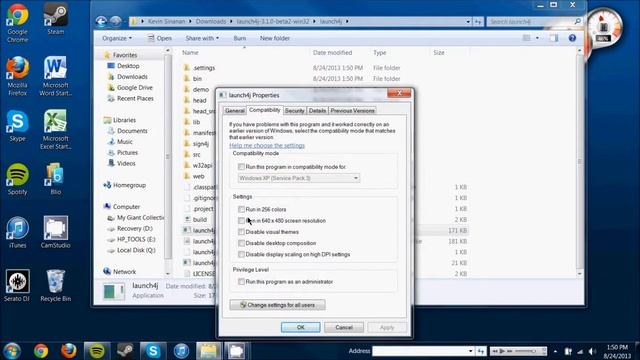Launch Firefox from the taskbar

69,351
